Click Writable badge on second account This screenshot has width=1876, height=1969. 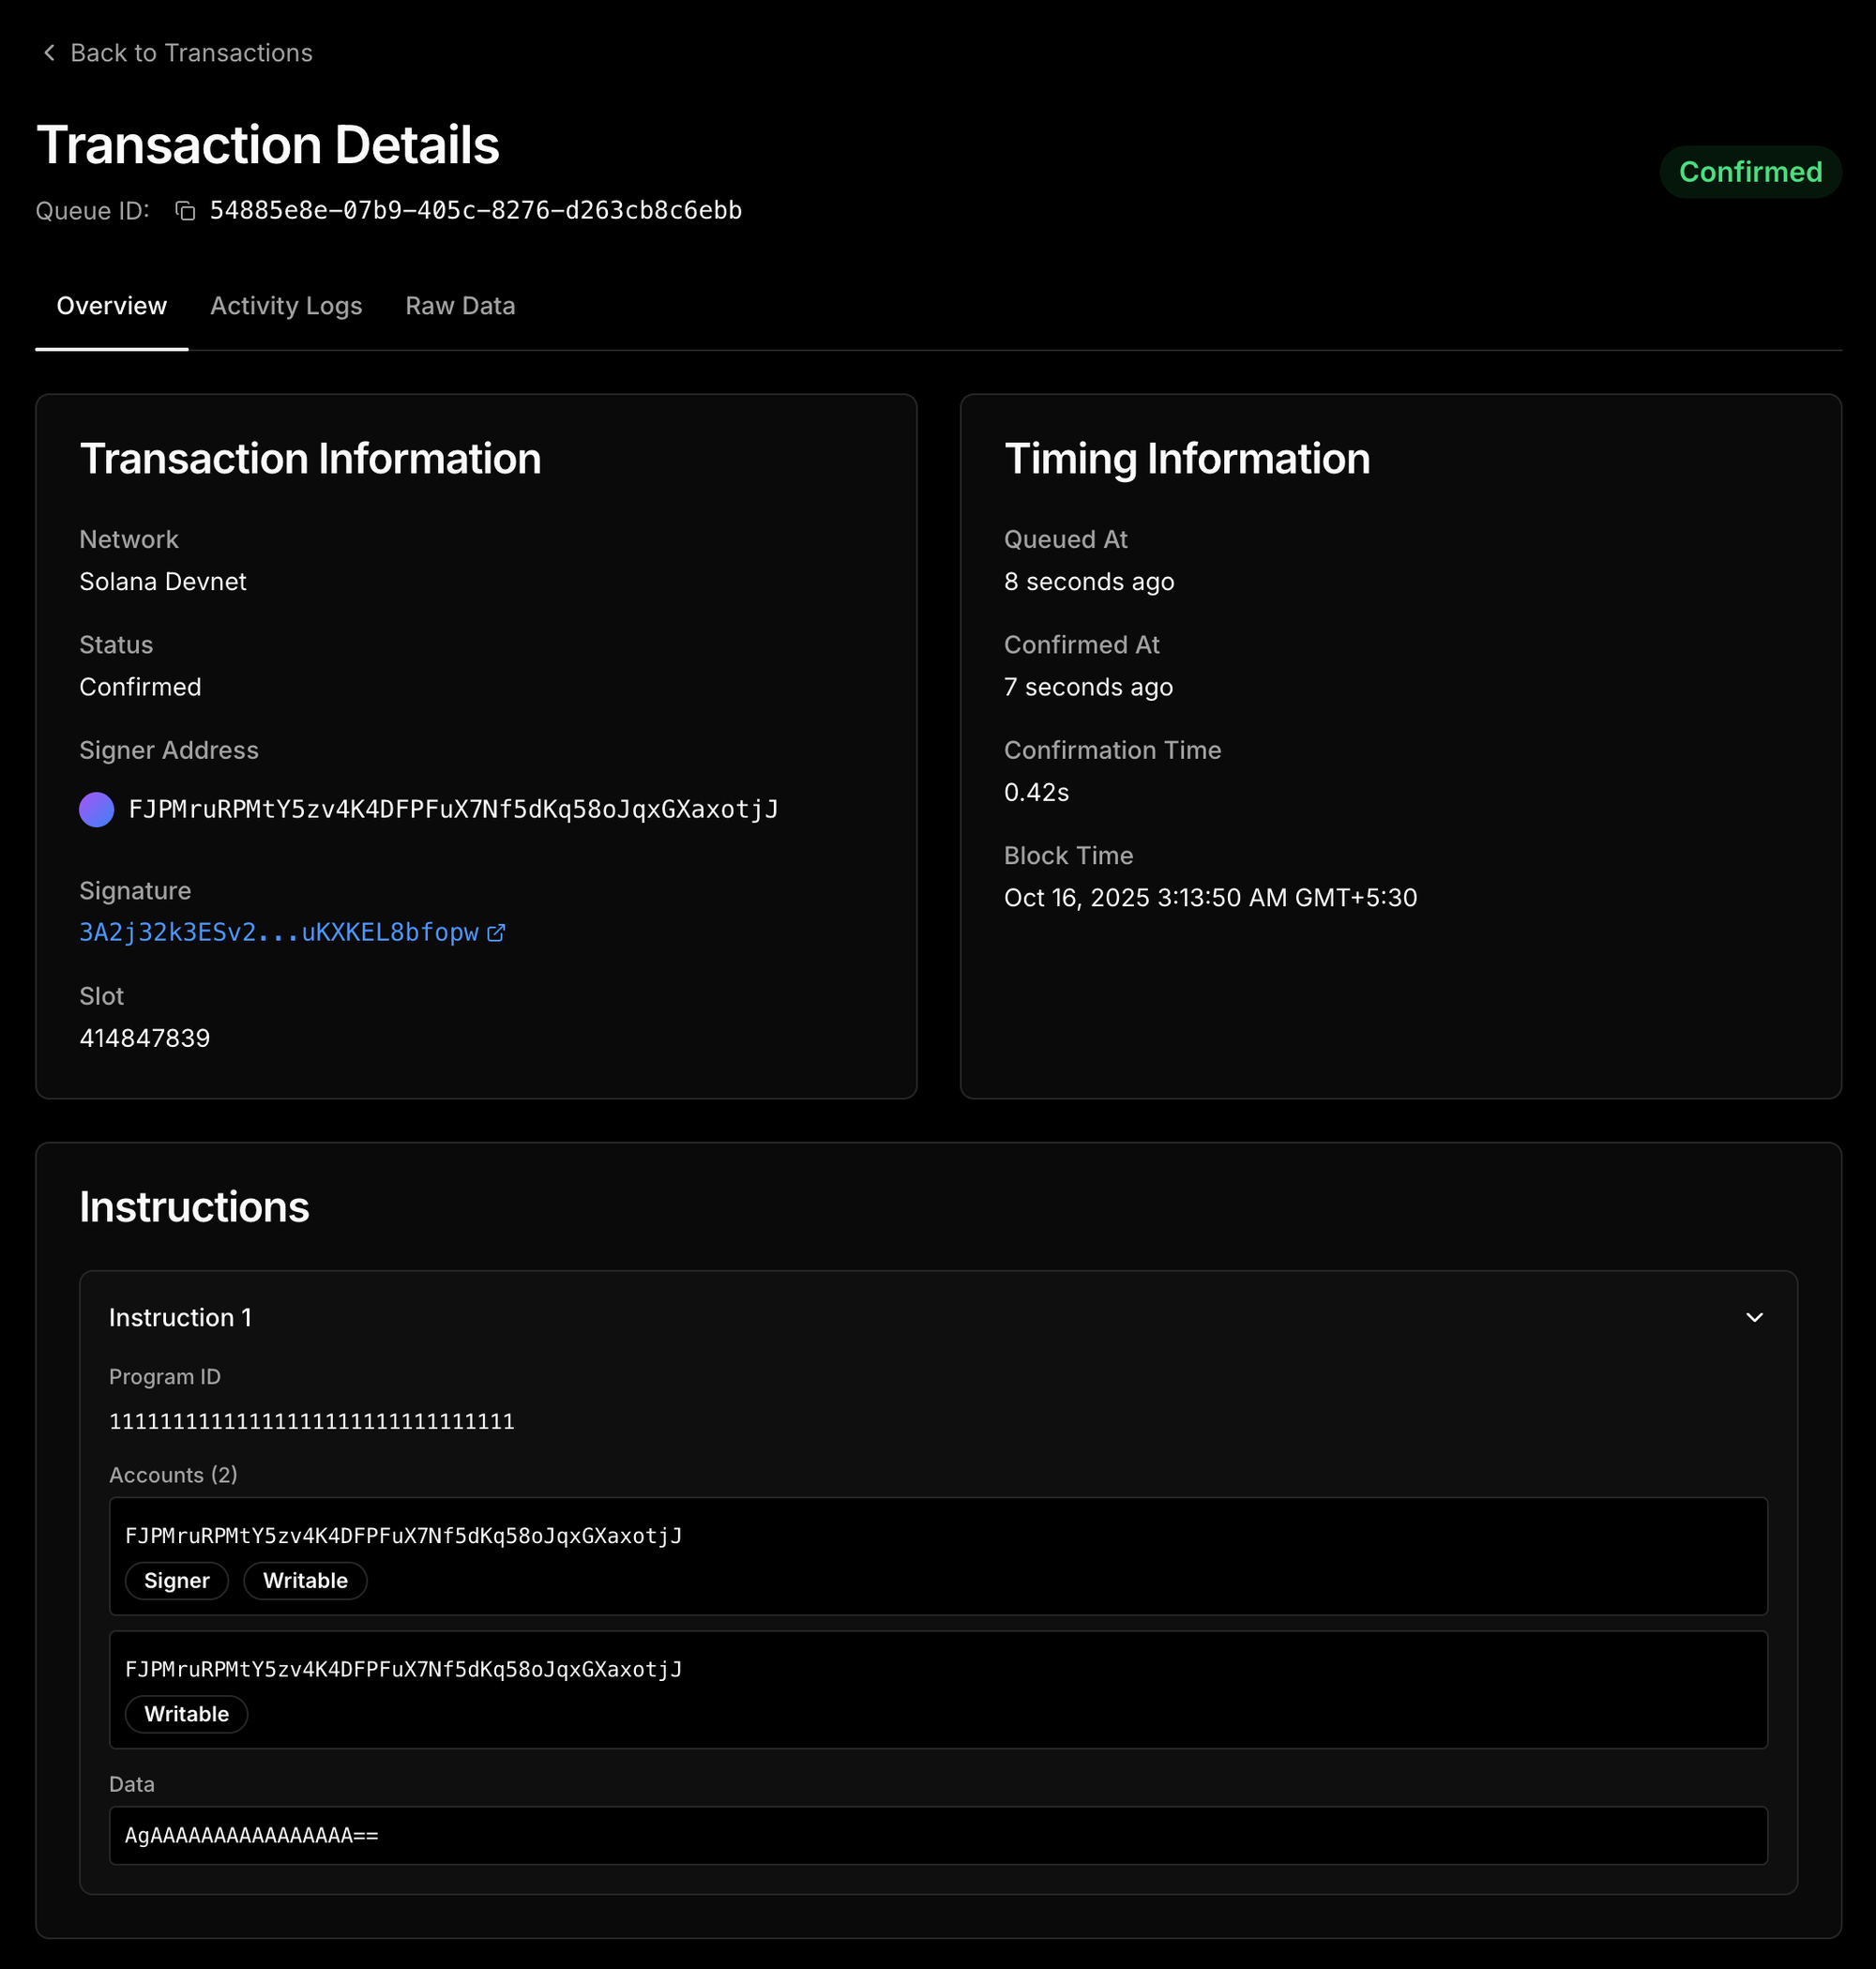click(x=186, y=1714)
